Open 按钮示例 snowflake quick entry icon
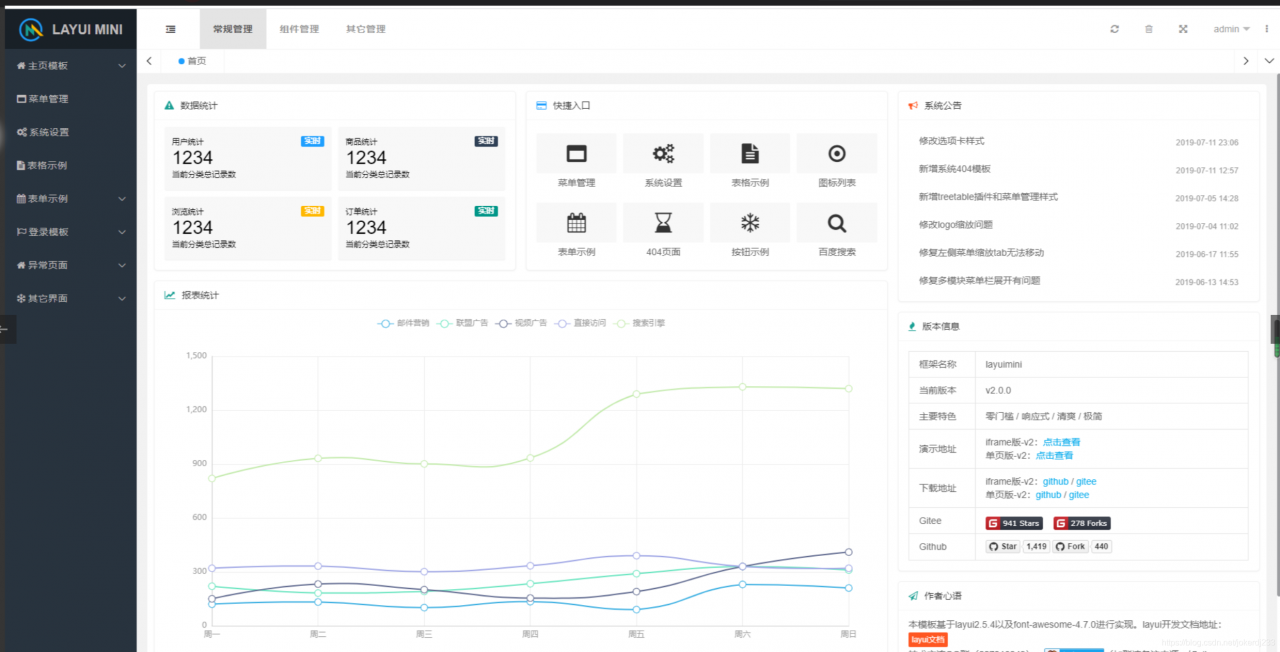This screenshot has width=1280, height=652. (x=750, y=222)
